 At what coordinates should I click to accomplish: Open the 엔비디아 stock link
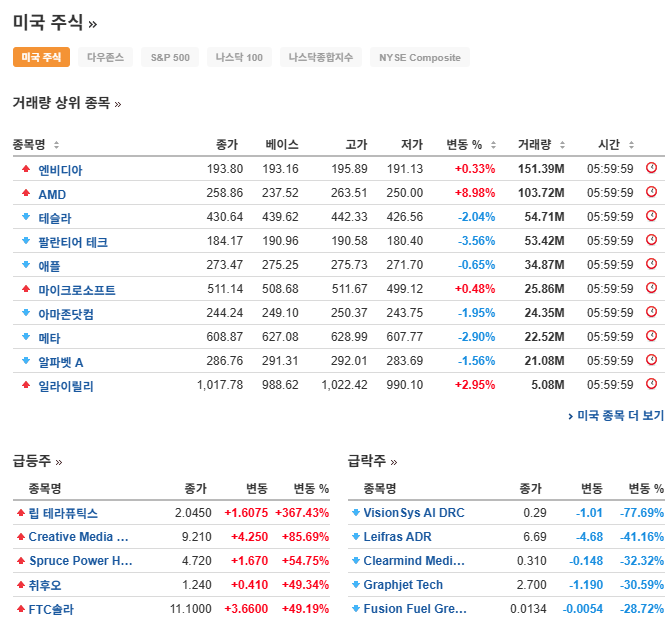(x=60, y=170)
